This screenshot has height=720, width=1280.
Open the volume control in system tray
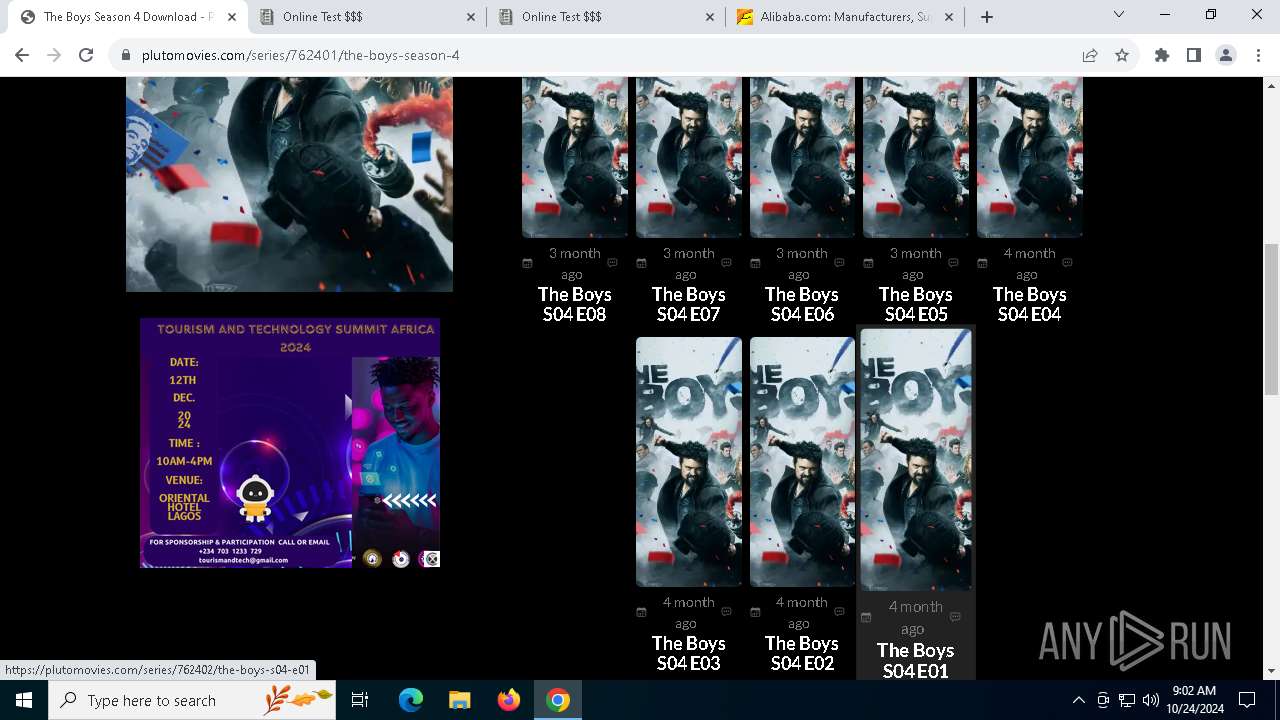[x=1150, y=700]
